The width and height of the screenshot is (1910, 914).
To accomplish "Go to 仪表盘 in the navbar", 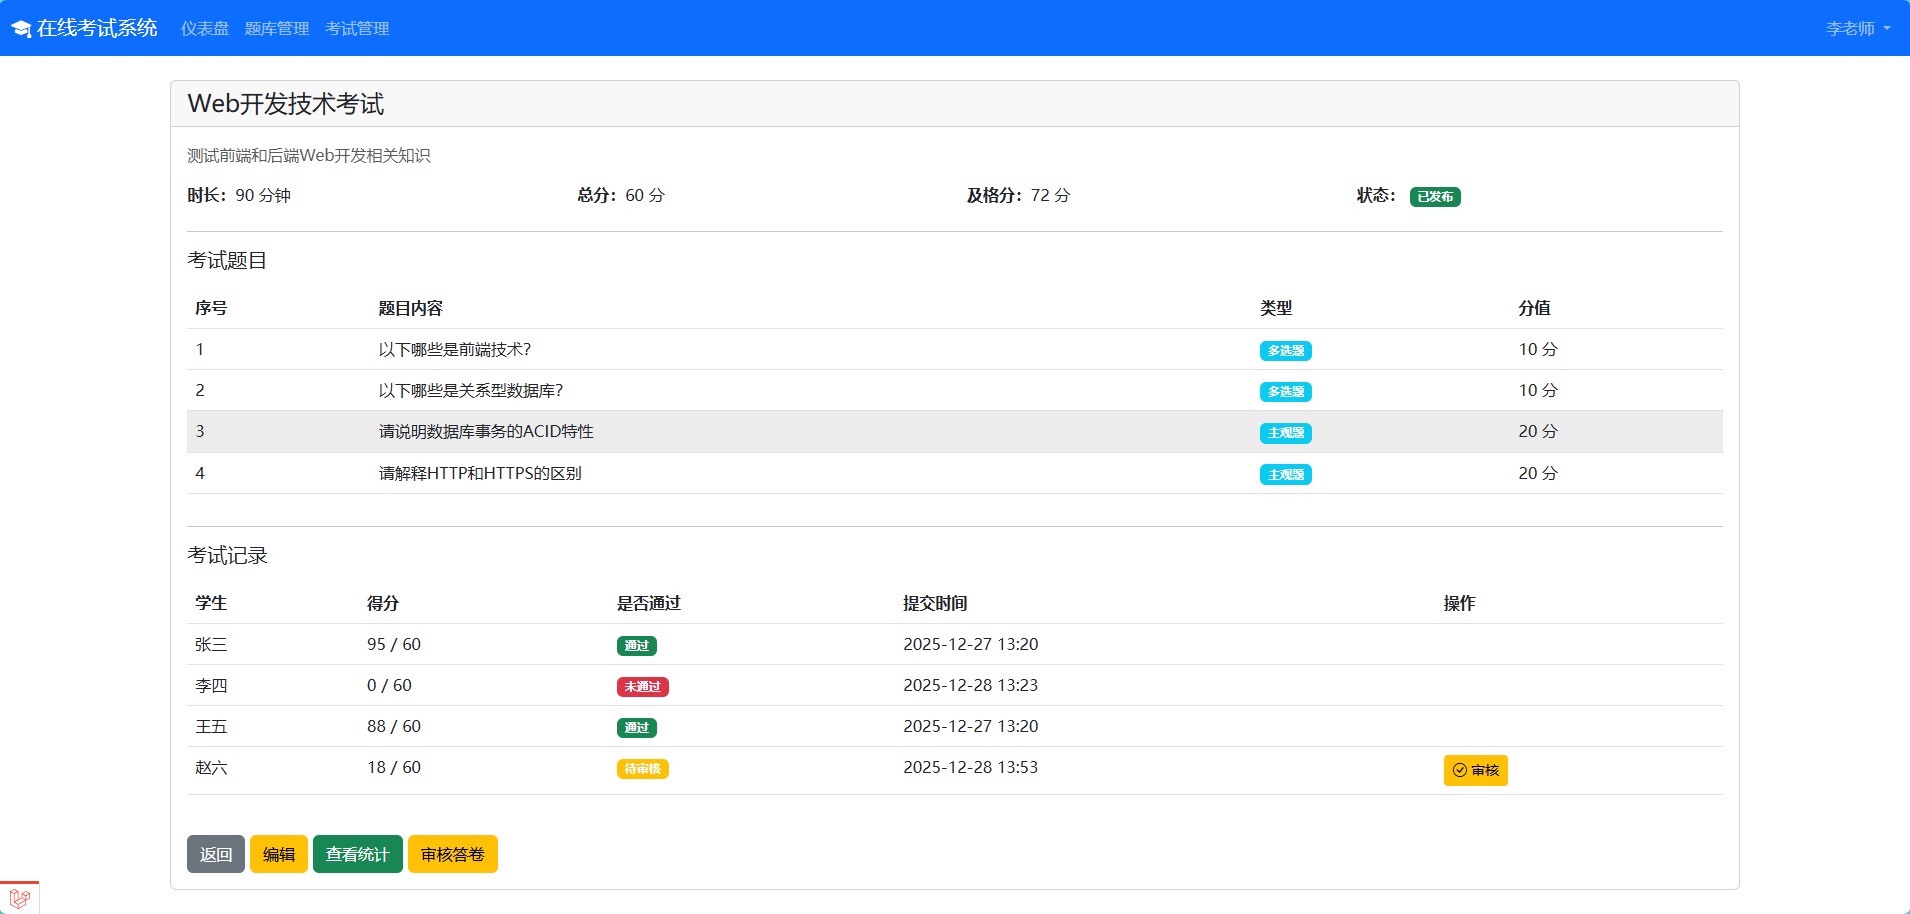I will (205, 29).
